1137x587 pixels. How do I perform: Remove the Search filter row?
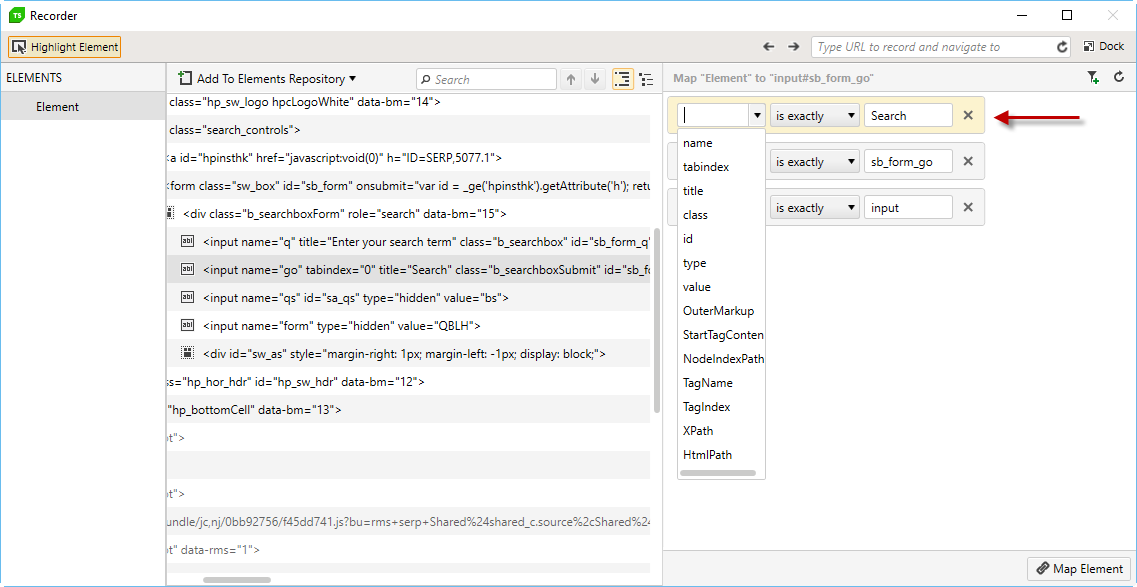click(x=968, y=115)
